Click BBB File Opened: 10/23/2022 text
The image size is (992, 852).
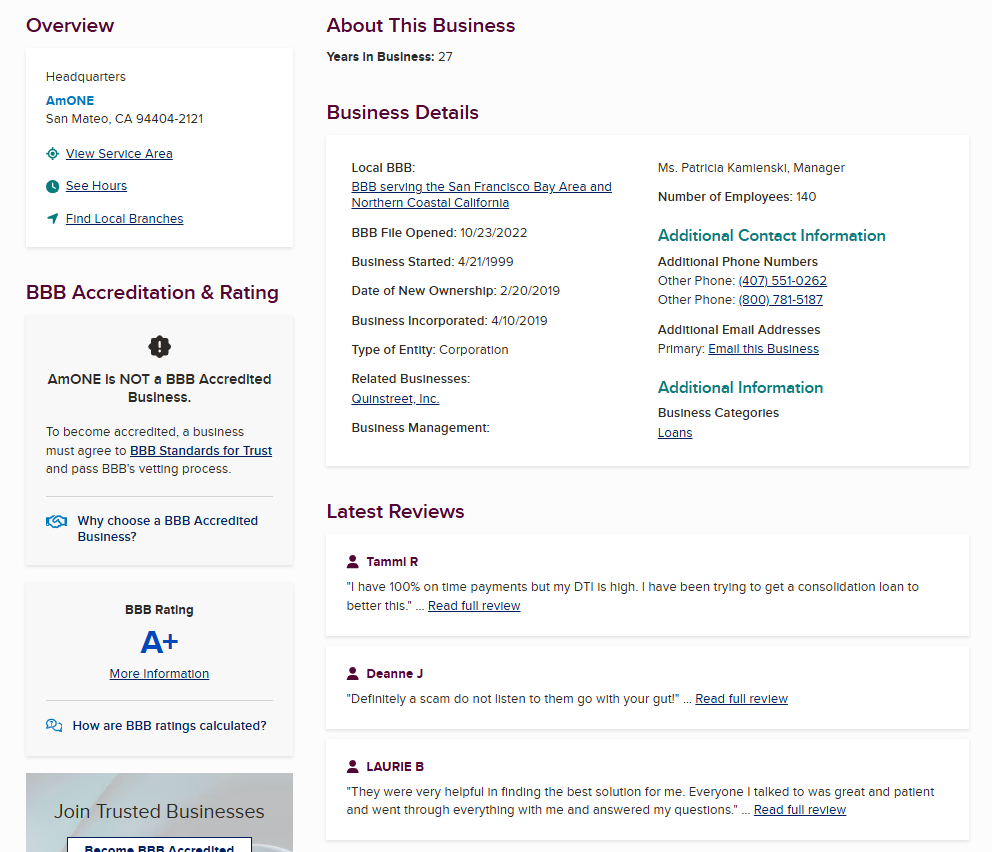pos(439,233)
